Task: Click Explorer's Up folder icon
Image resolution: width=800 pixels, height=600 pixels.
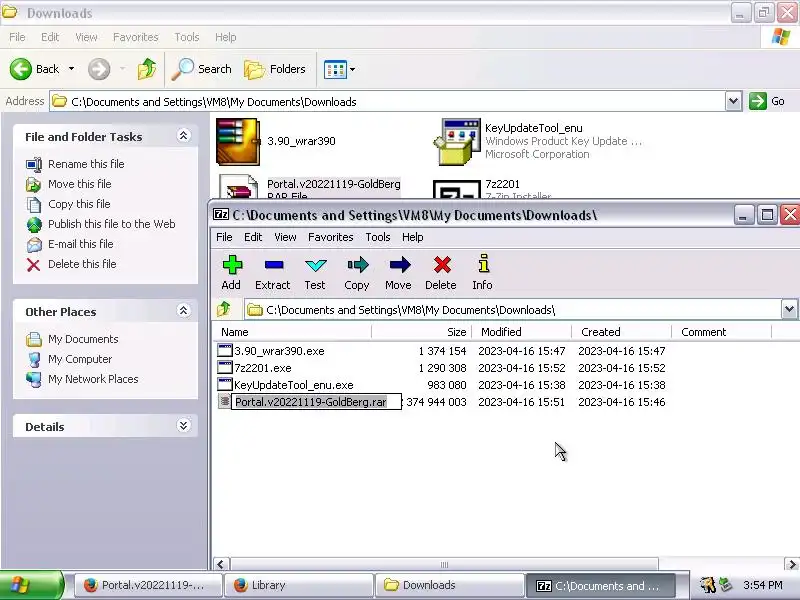Action: tap(147, 68)
